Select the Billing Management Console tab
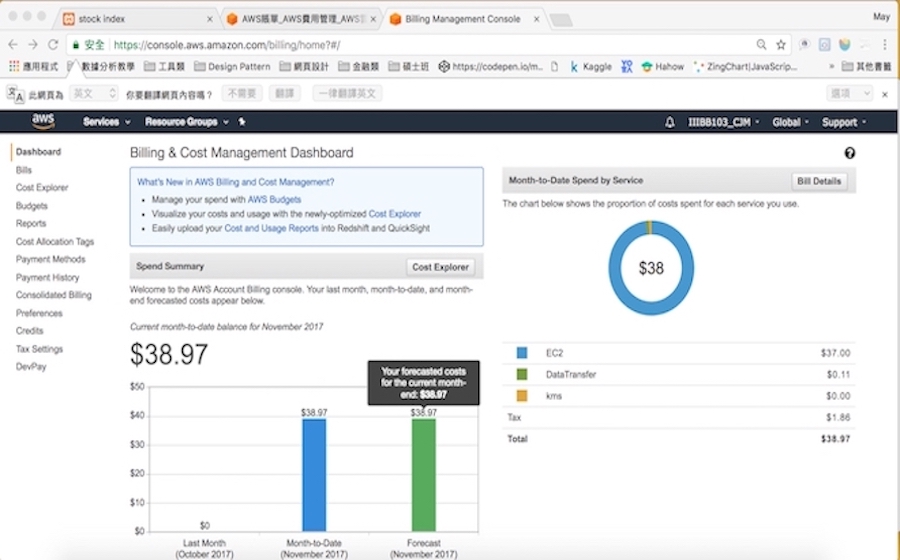This screenshot has height=560, width=900. (x=465, y=19)
